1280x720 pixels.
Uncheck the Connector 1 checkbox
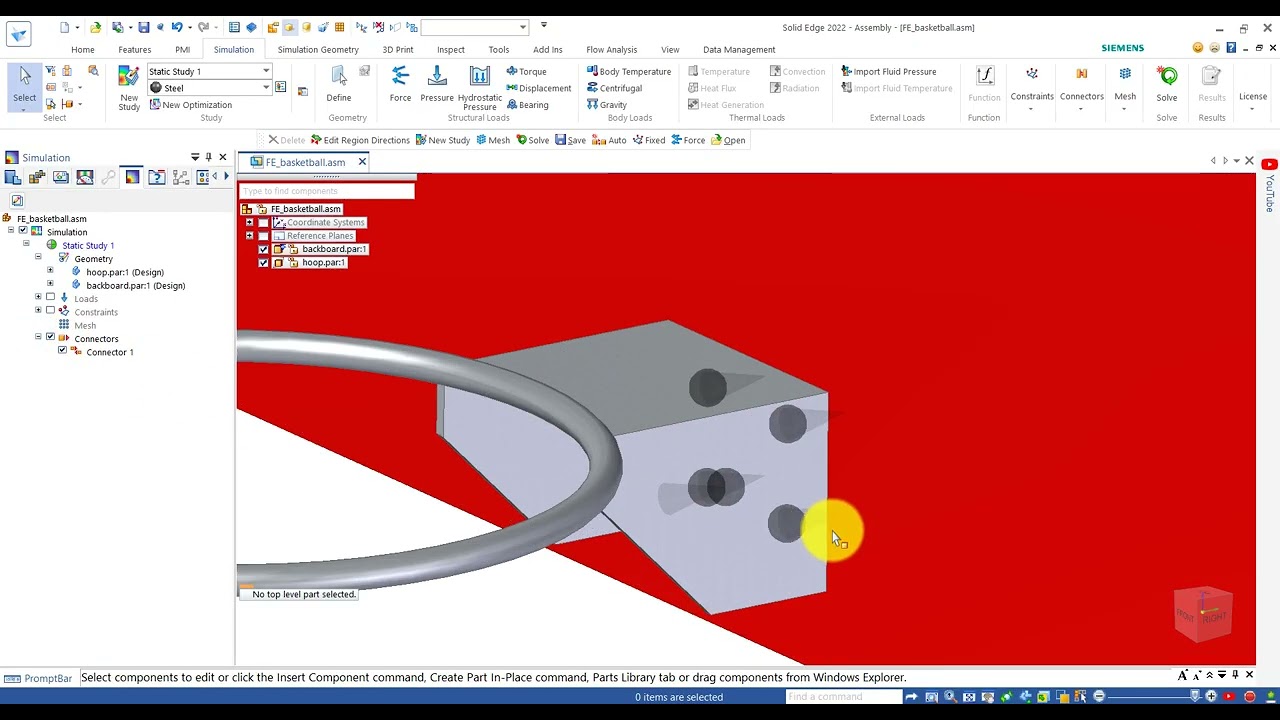[62, 351]
